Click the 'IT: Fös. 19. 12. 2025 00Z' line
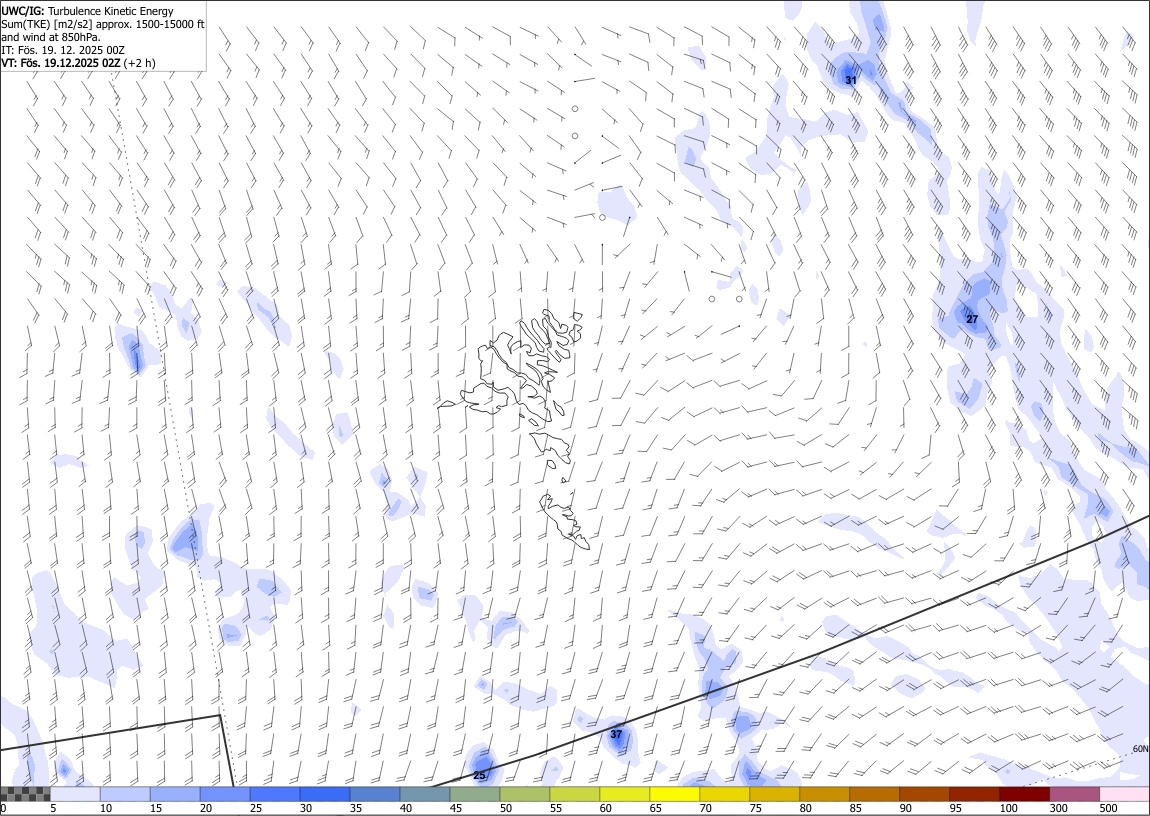Screen dimensions: 1150x816 tap(63, 50)
